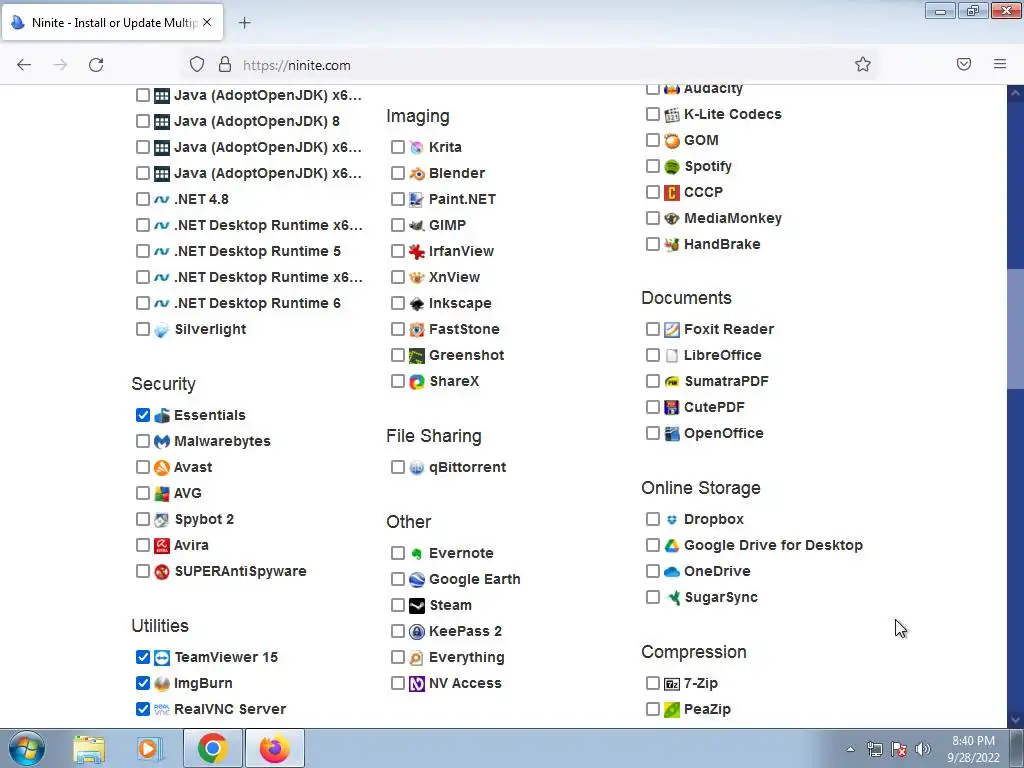Screen dimensions: 1024x768
Task: Bookmark this page with the star
Action: coord(863,64)
